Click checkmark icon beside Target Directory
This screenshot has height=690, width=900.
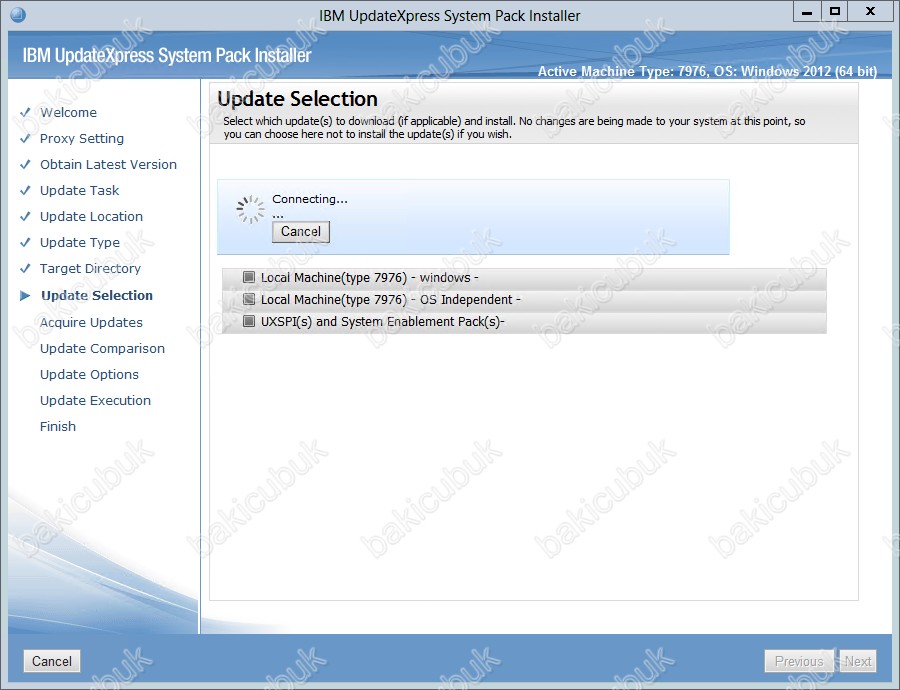25,268
